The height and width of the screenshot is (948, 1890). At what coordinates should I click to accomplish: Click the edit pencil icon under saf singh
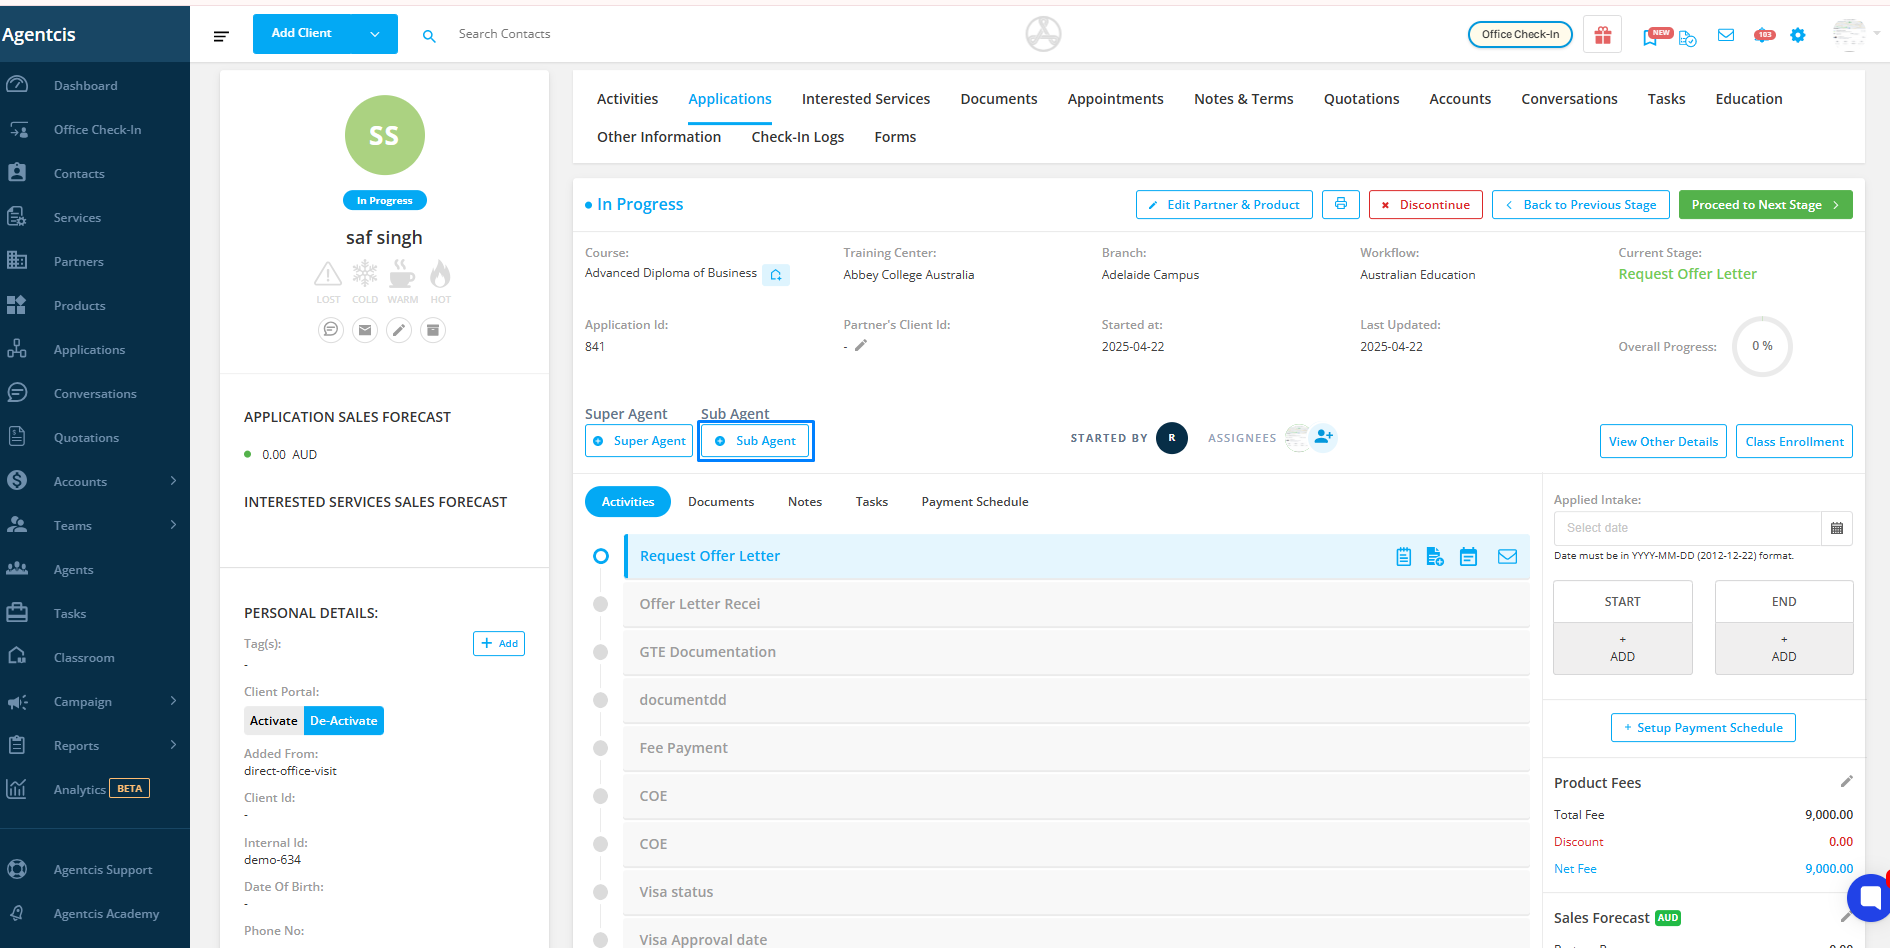tap(399, 330)
